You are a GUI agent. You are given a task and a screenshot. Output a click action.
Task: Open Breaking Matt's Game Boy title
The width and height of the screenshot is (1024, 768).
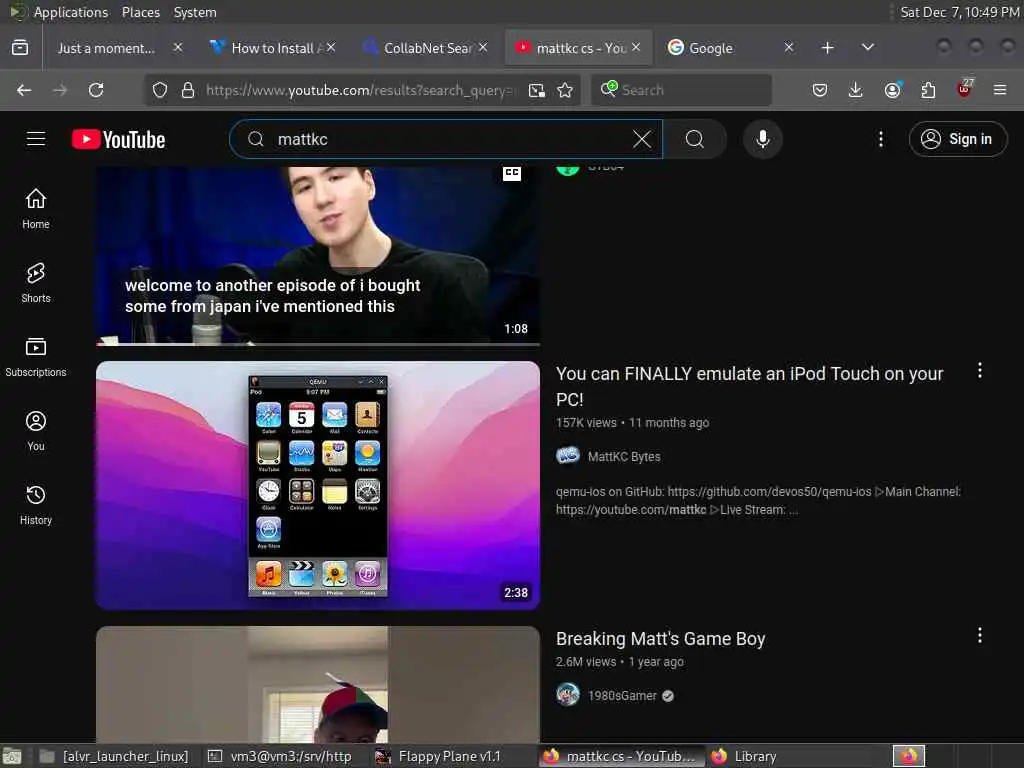click(x=660, y=639)
